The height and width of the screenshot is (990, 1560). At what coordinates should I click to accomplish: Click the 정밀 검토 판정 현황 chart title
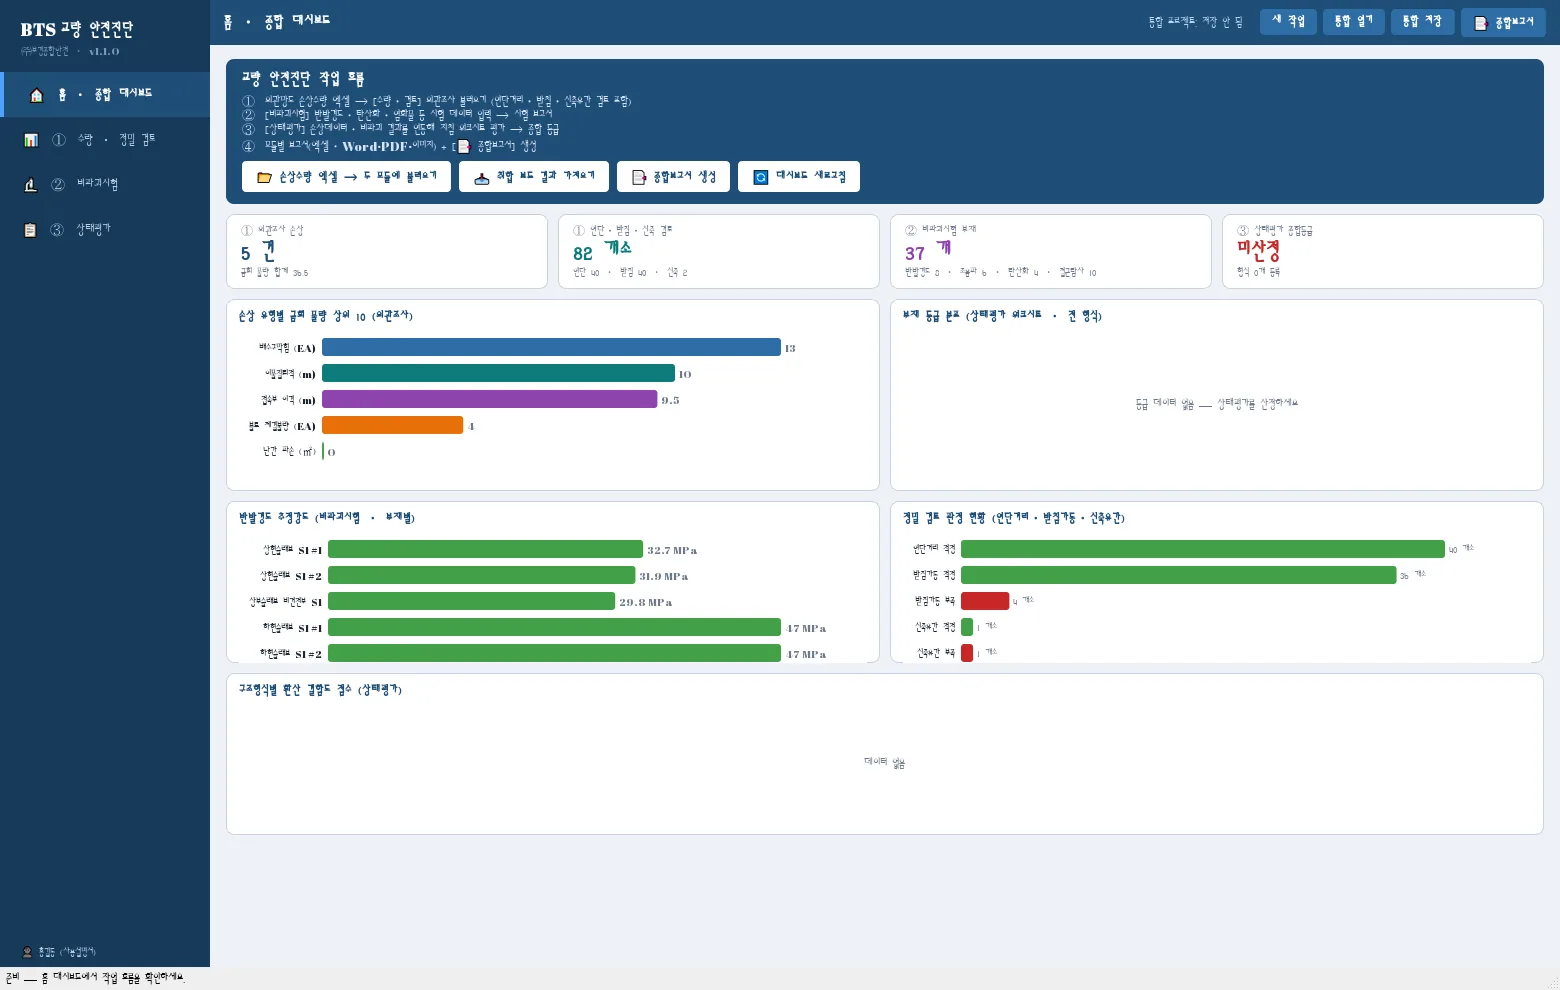[x=1014, y=518]
